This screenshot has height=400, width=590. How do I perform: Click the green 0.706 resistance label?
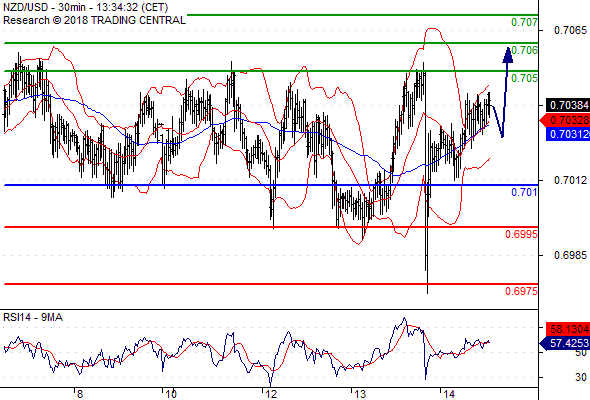[x=524, y=50]
